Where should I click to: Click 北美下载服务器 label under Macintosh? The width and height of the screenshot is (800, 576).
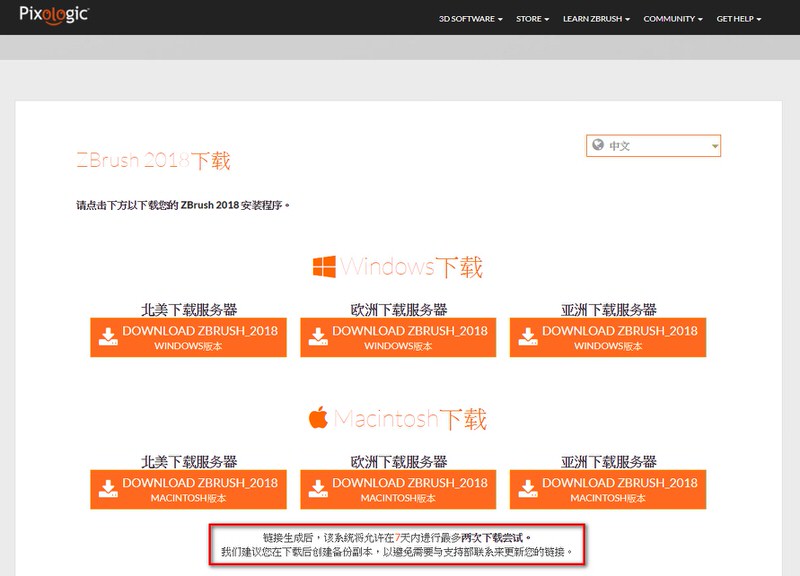[x=189, y=461]
